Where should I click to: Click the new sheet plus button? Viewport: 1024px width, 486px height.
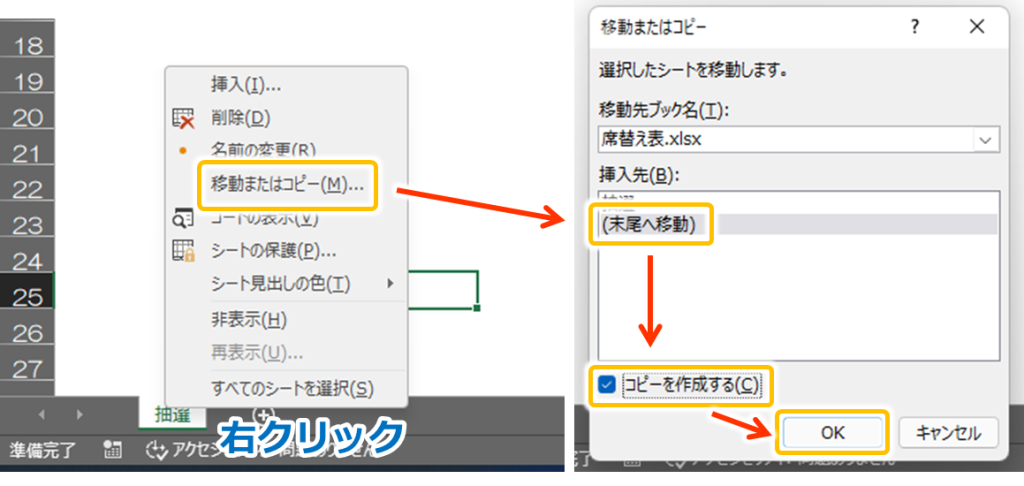point(264,414)
